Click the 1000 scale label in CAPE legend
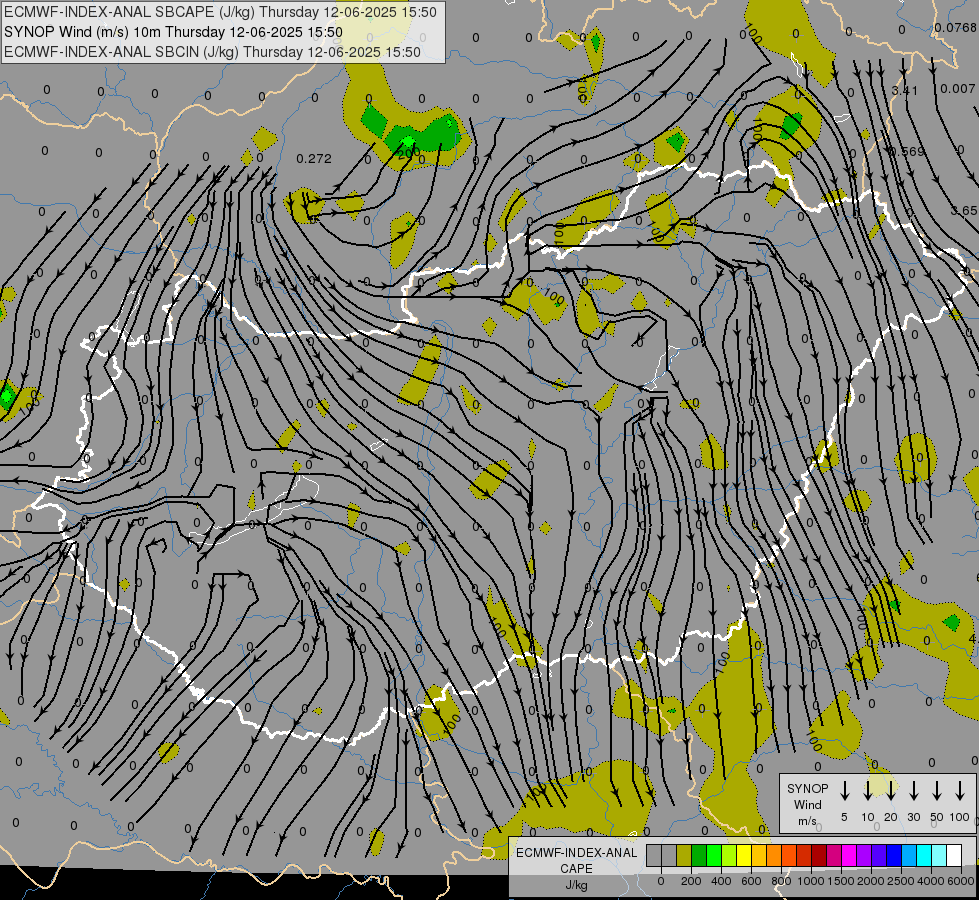The width and height of the screenshot is (979, 900). click(x=811, y=881)
